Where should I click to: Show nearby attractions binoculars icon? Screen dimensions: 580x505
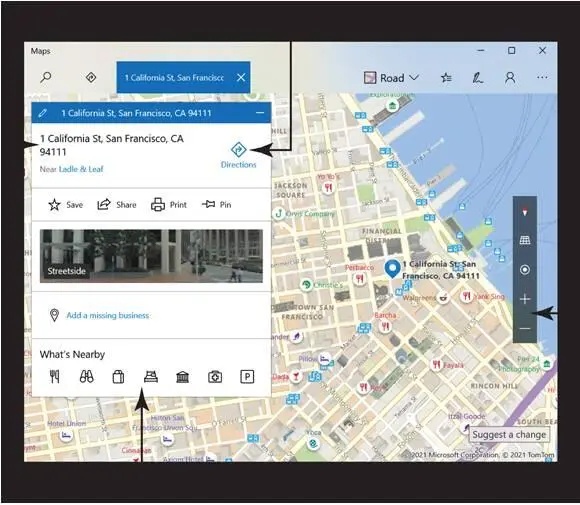pyautogui.click(x=87, y=377)
